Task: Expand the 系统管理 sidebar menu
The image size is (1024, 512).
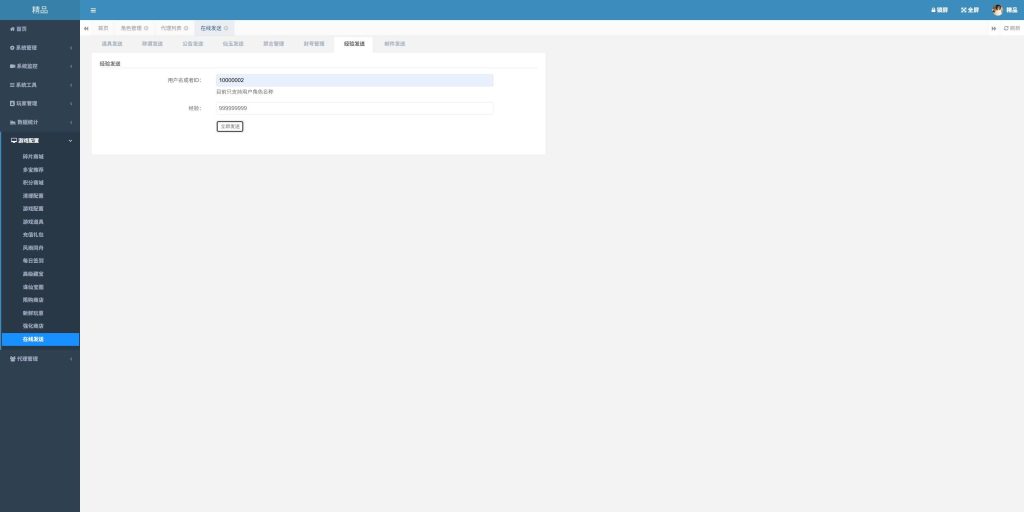Action: tap(40, 47)
